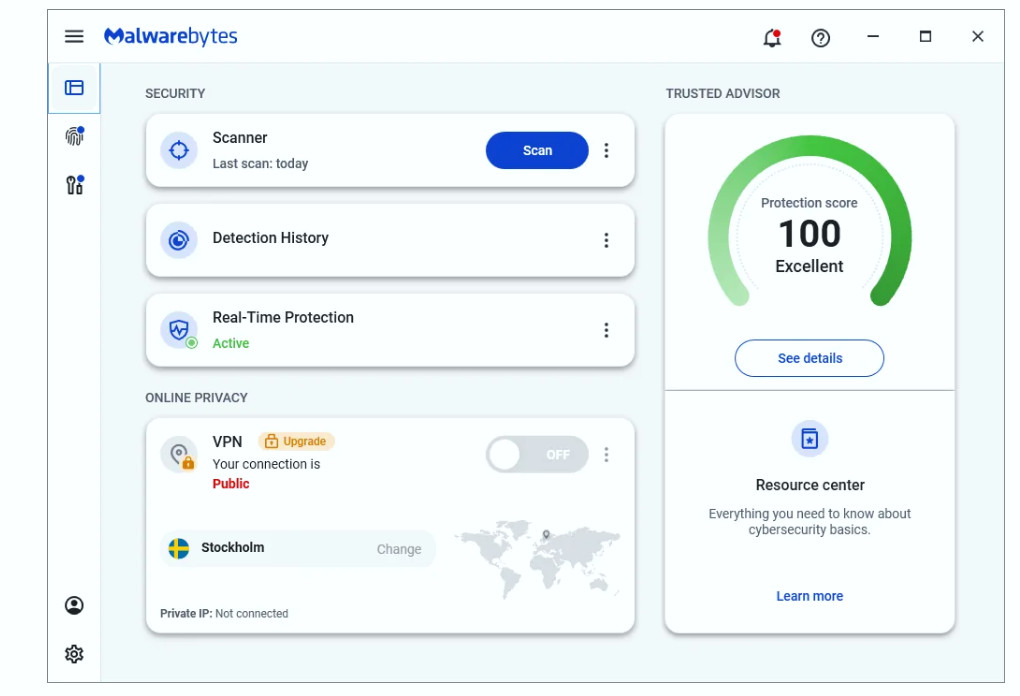Click the Last scan: today text
This screenshot has width=1020, height=696.
click(x=260, y=163)
